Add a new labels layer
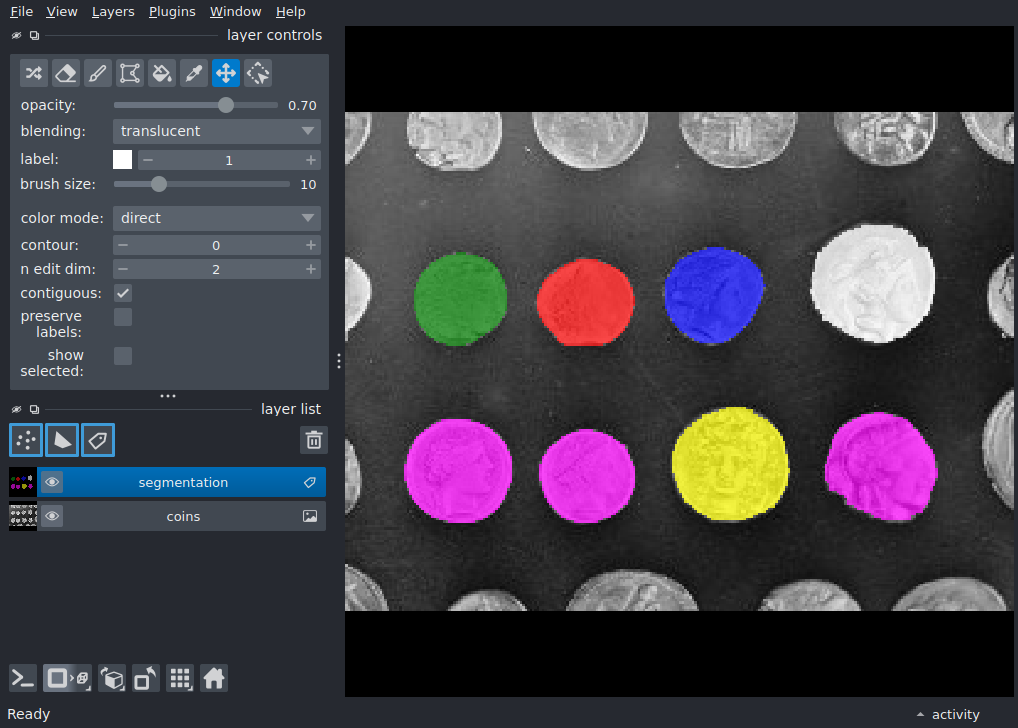The image size is (1018, 728). pos(98,440)
